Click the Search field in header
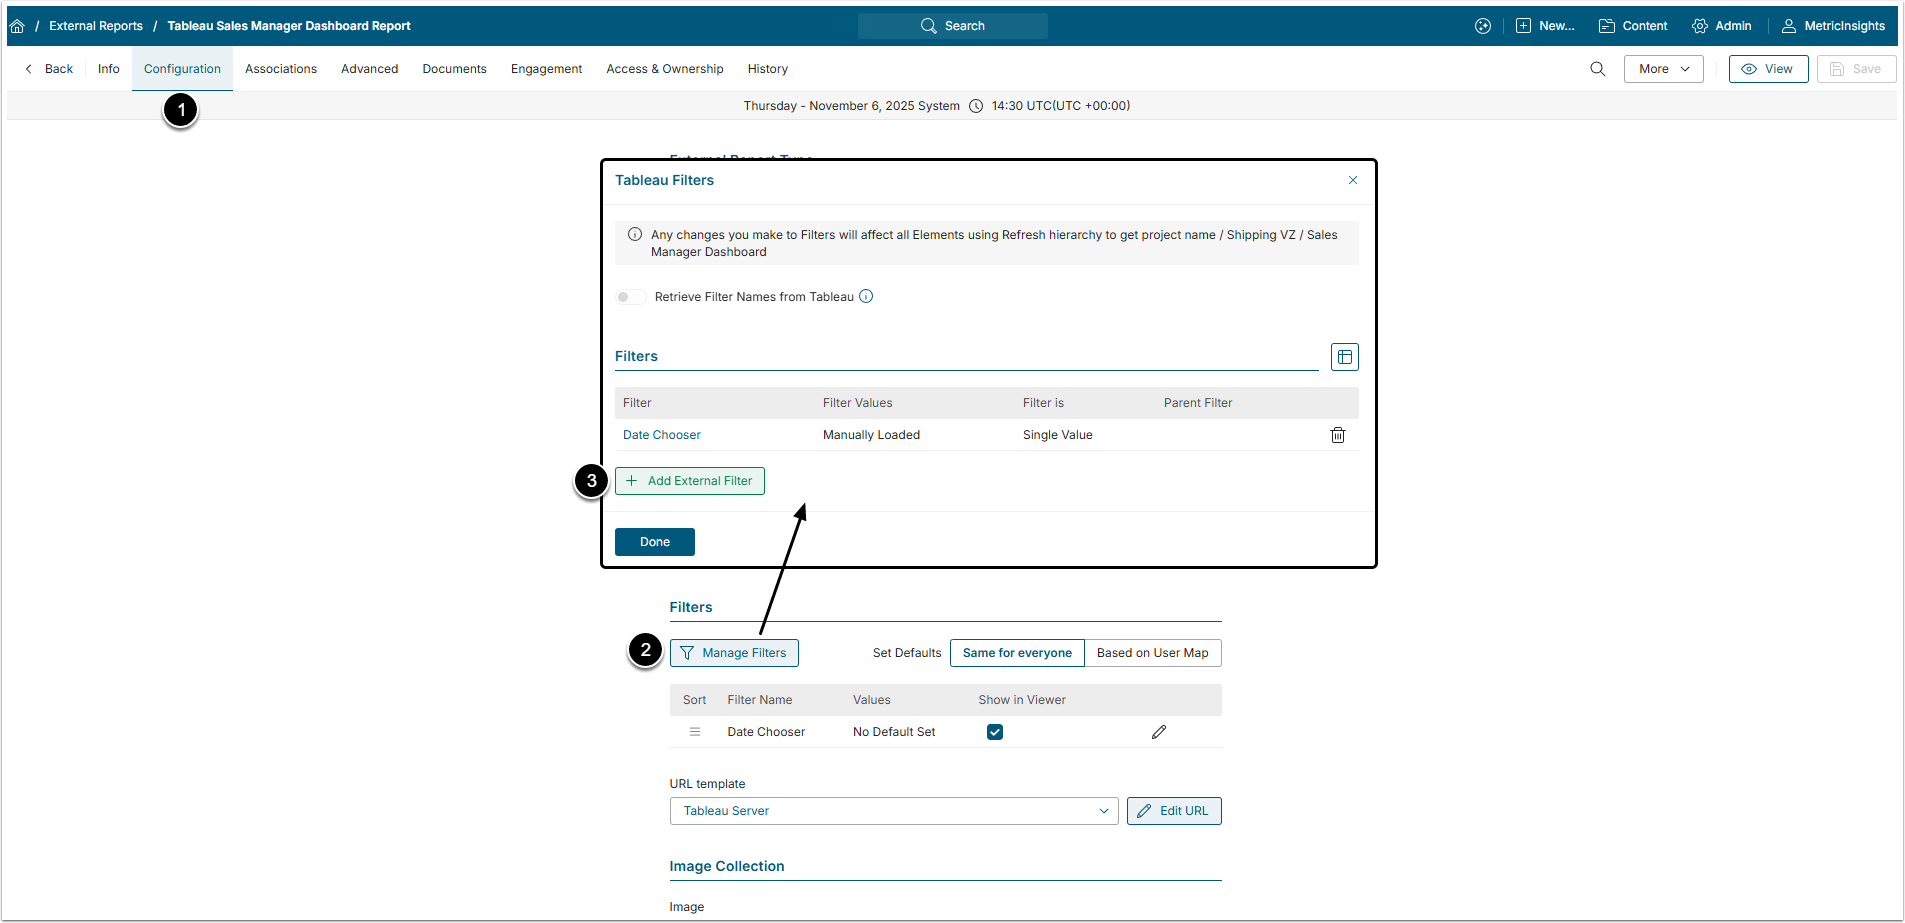Screen dimensions: 1905x923 click(x=952, y=26)
